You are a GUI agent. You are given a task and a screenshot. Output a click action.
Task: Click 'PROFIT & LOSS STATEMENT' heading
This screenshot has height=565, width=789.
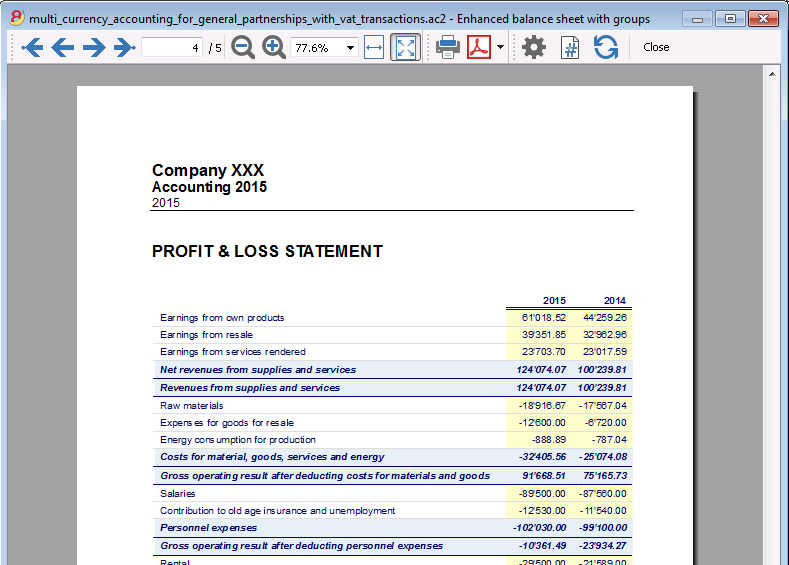point(267,251)
